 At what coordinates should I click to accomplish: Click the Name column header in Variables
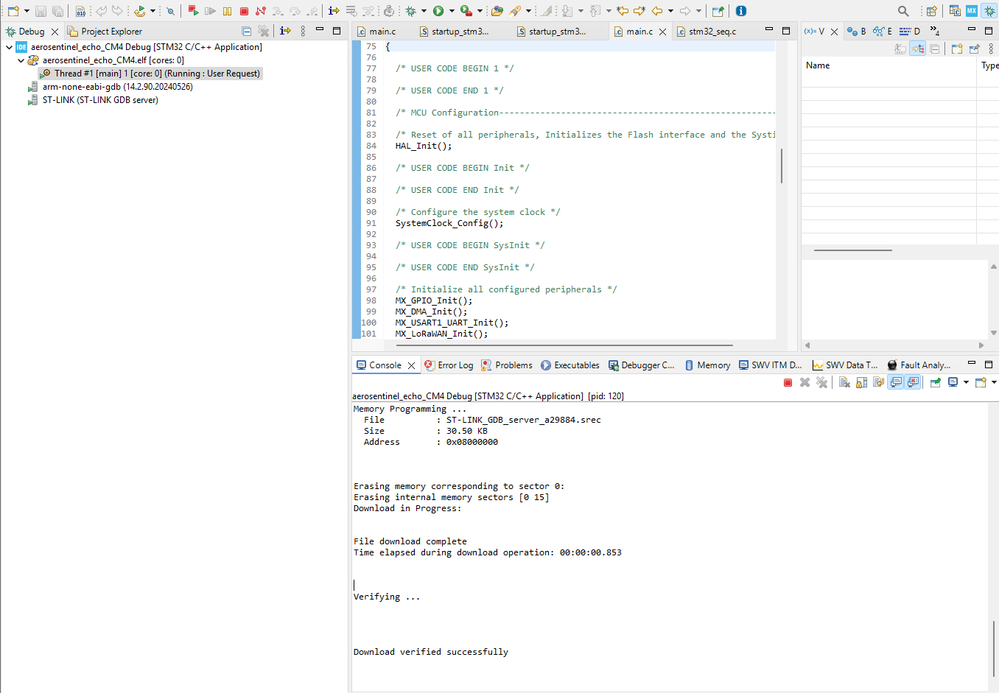(888, 66)
